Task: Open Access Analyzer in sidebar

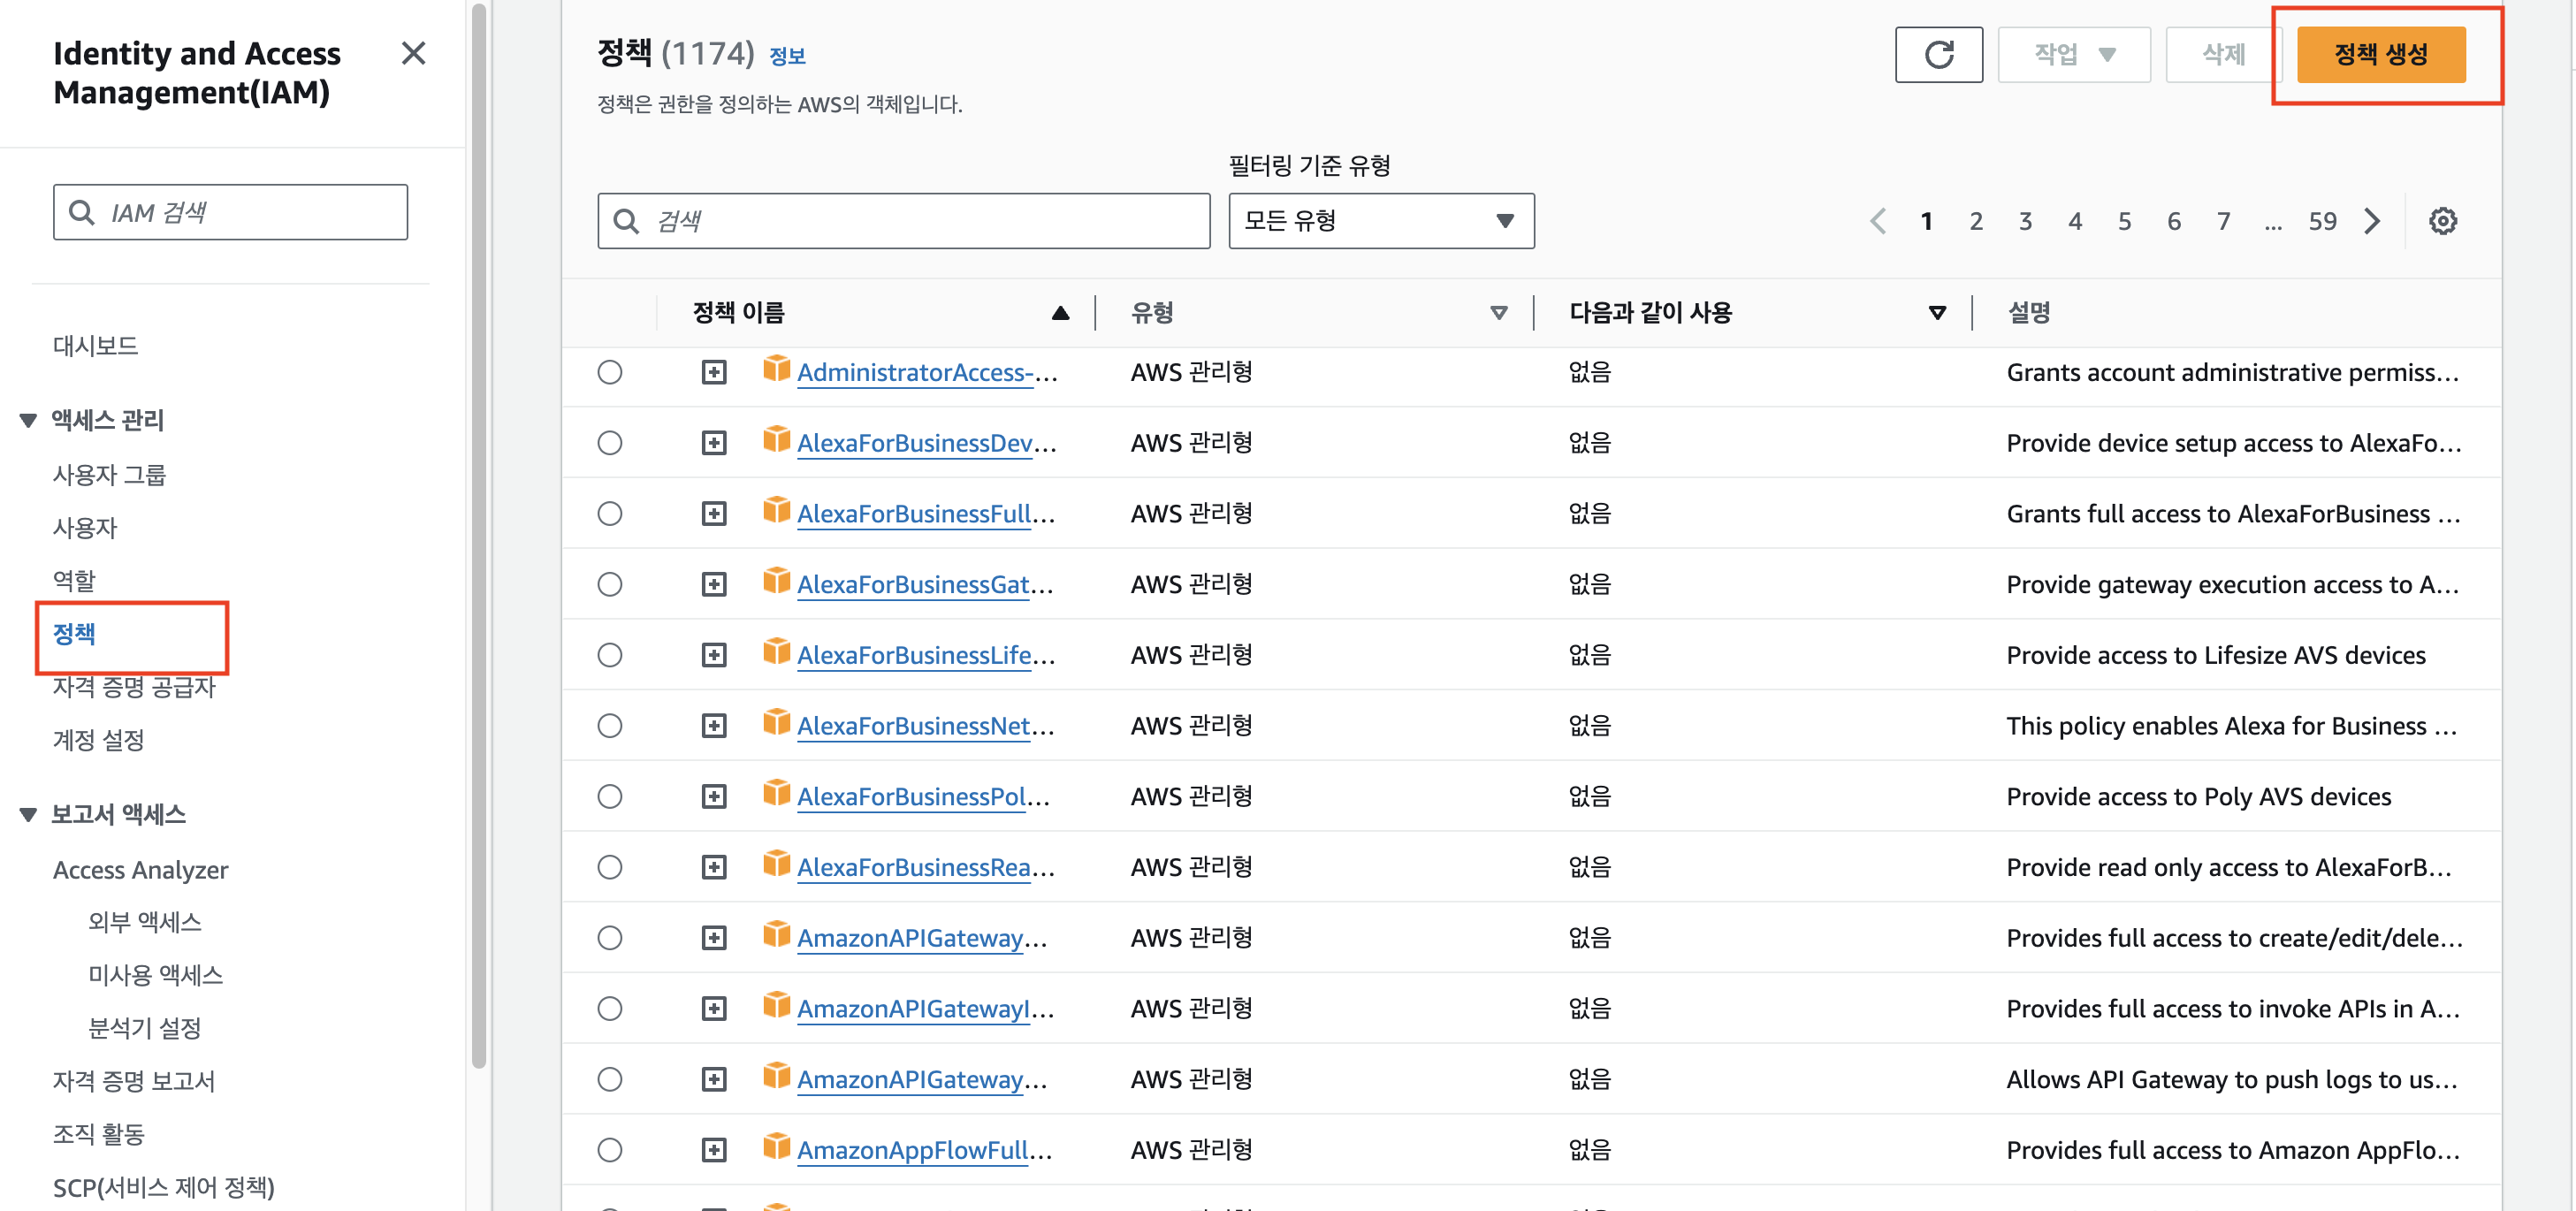Action: pos(140,870)
